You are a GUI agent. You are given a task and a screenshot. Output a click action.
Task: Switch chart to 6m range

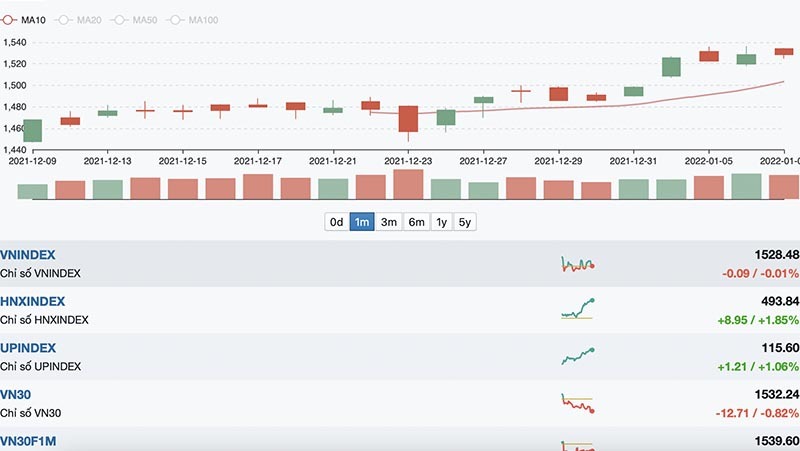point(415,222)
